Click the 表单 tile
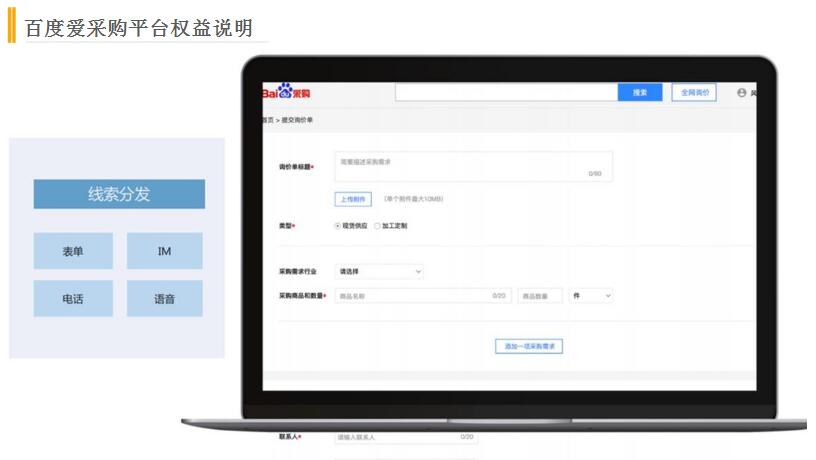Image resolution: width=816 pixels, height=460 pixels. 73,251
